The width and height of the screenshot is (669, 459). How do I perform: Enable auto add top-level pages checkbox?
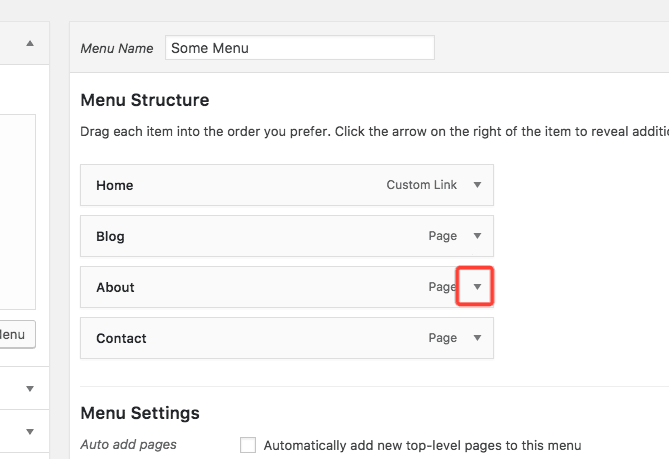click(248, 444)
